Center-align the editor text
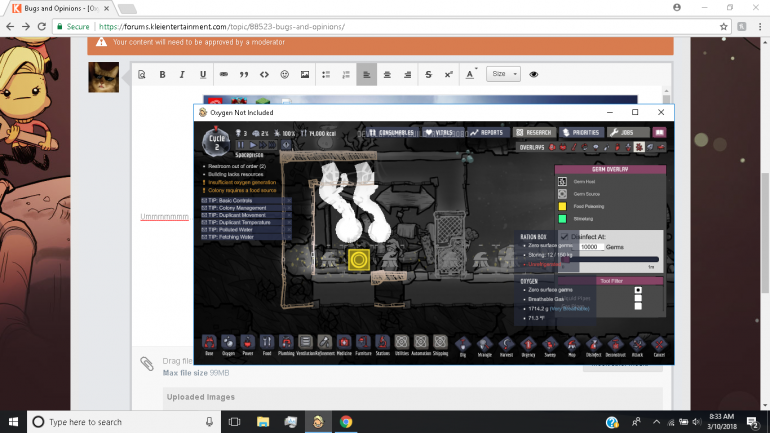The height and width of the screenshot is (433, 770). [387, 75]
